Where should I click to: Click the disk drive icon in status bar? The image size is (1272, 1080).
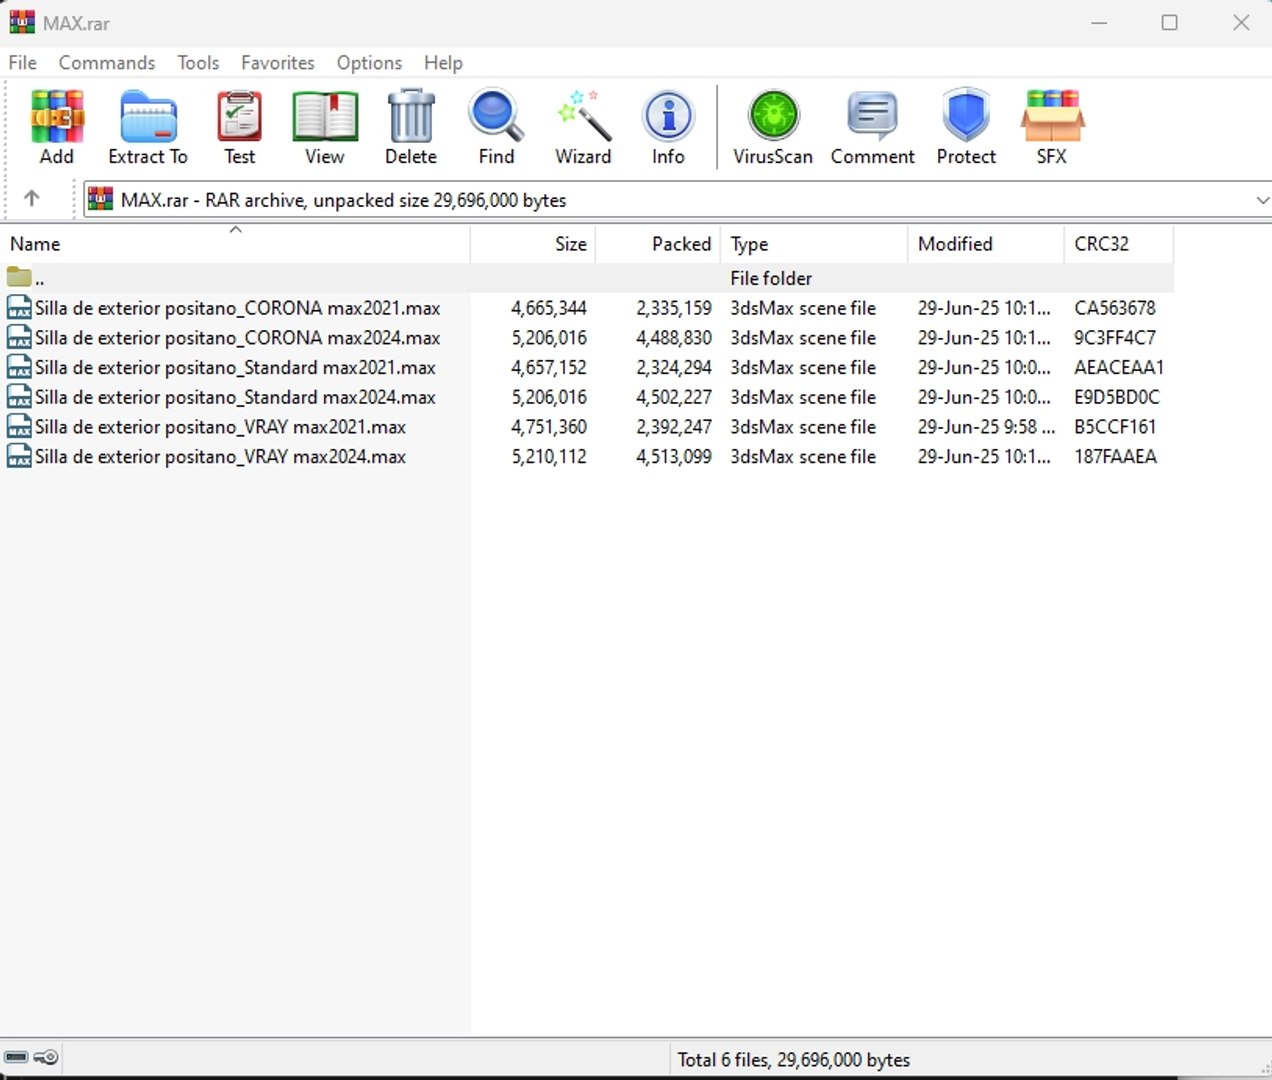click(x=16, y=1057)
